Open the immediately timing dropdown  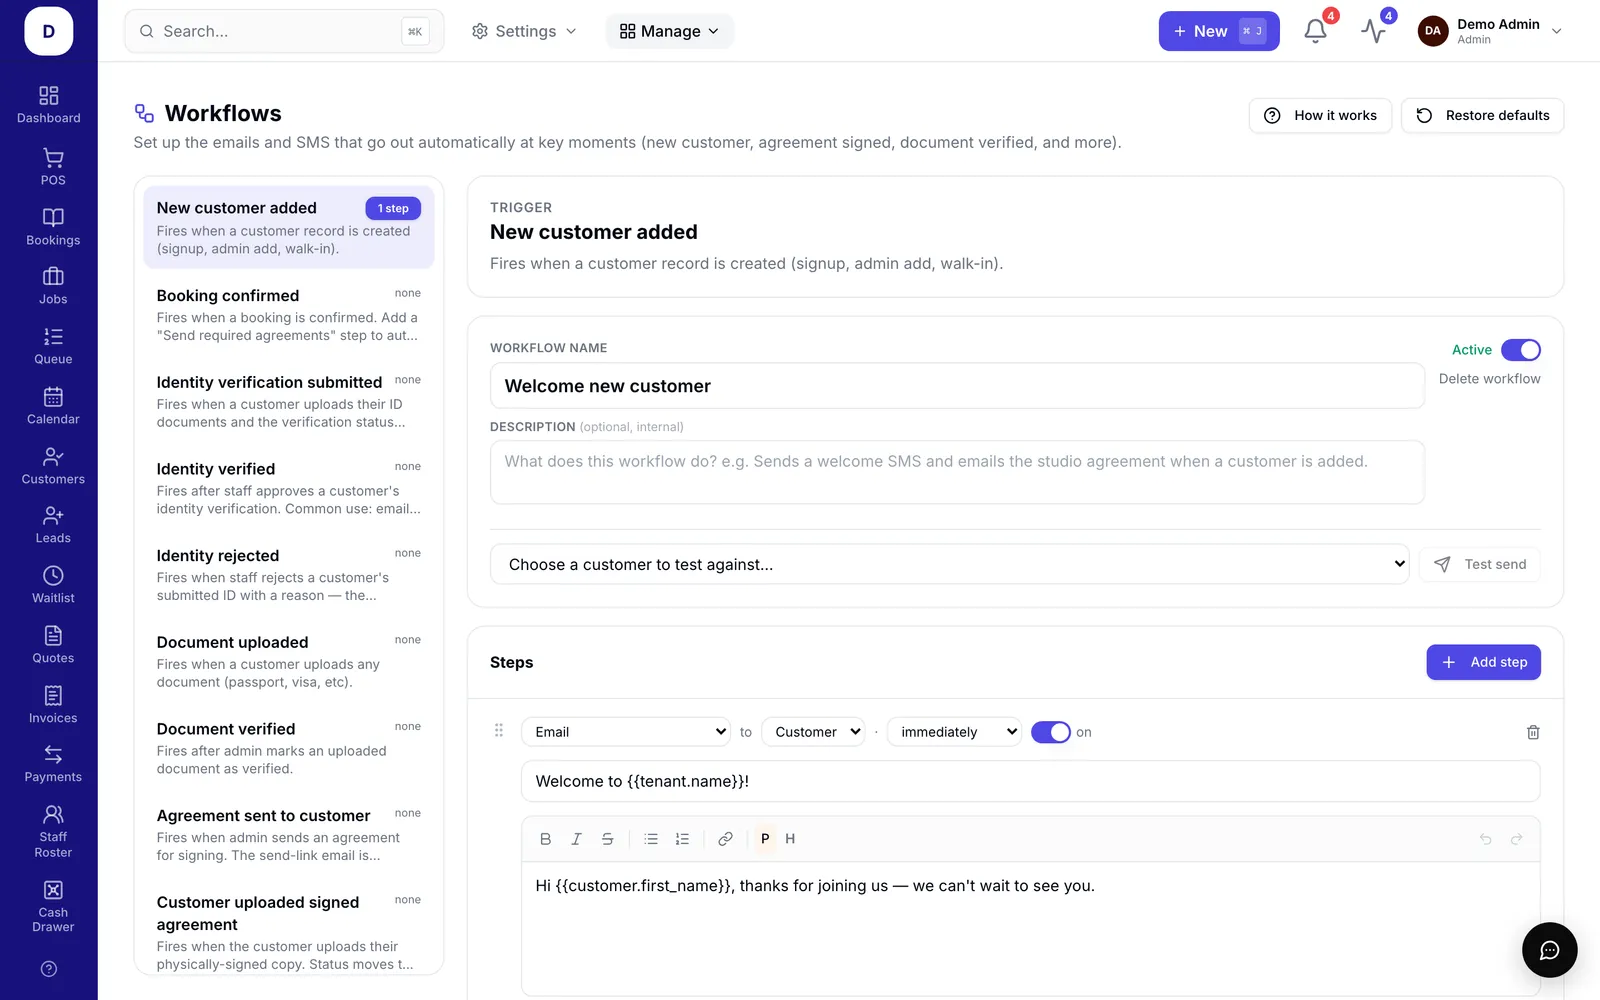pyautogui.click(x=954, y=732)
